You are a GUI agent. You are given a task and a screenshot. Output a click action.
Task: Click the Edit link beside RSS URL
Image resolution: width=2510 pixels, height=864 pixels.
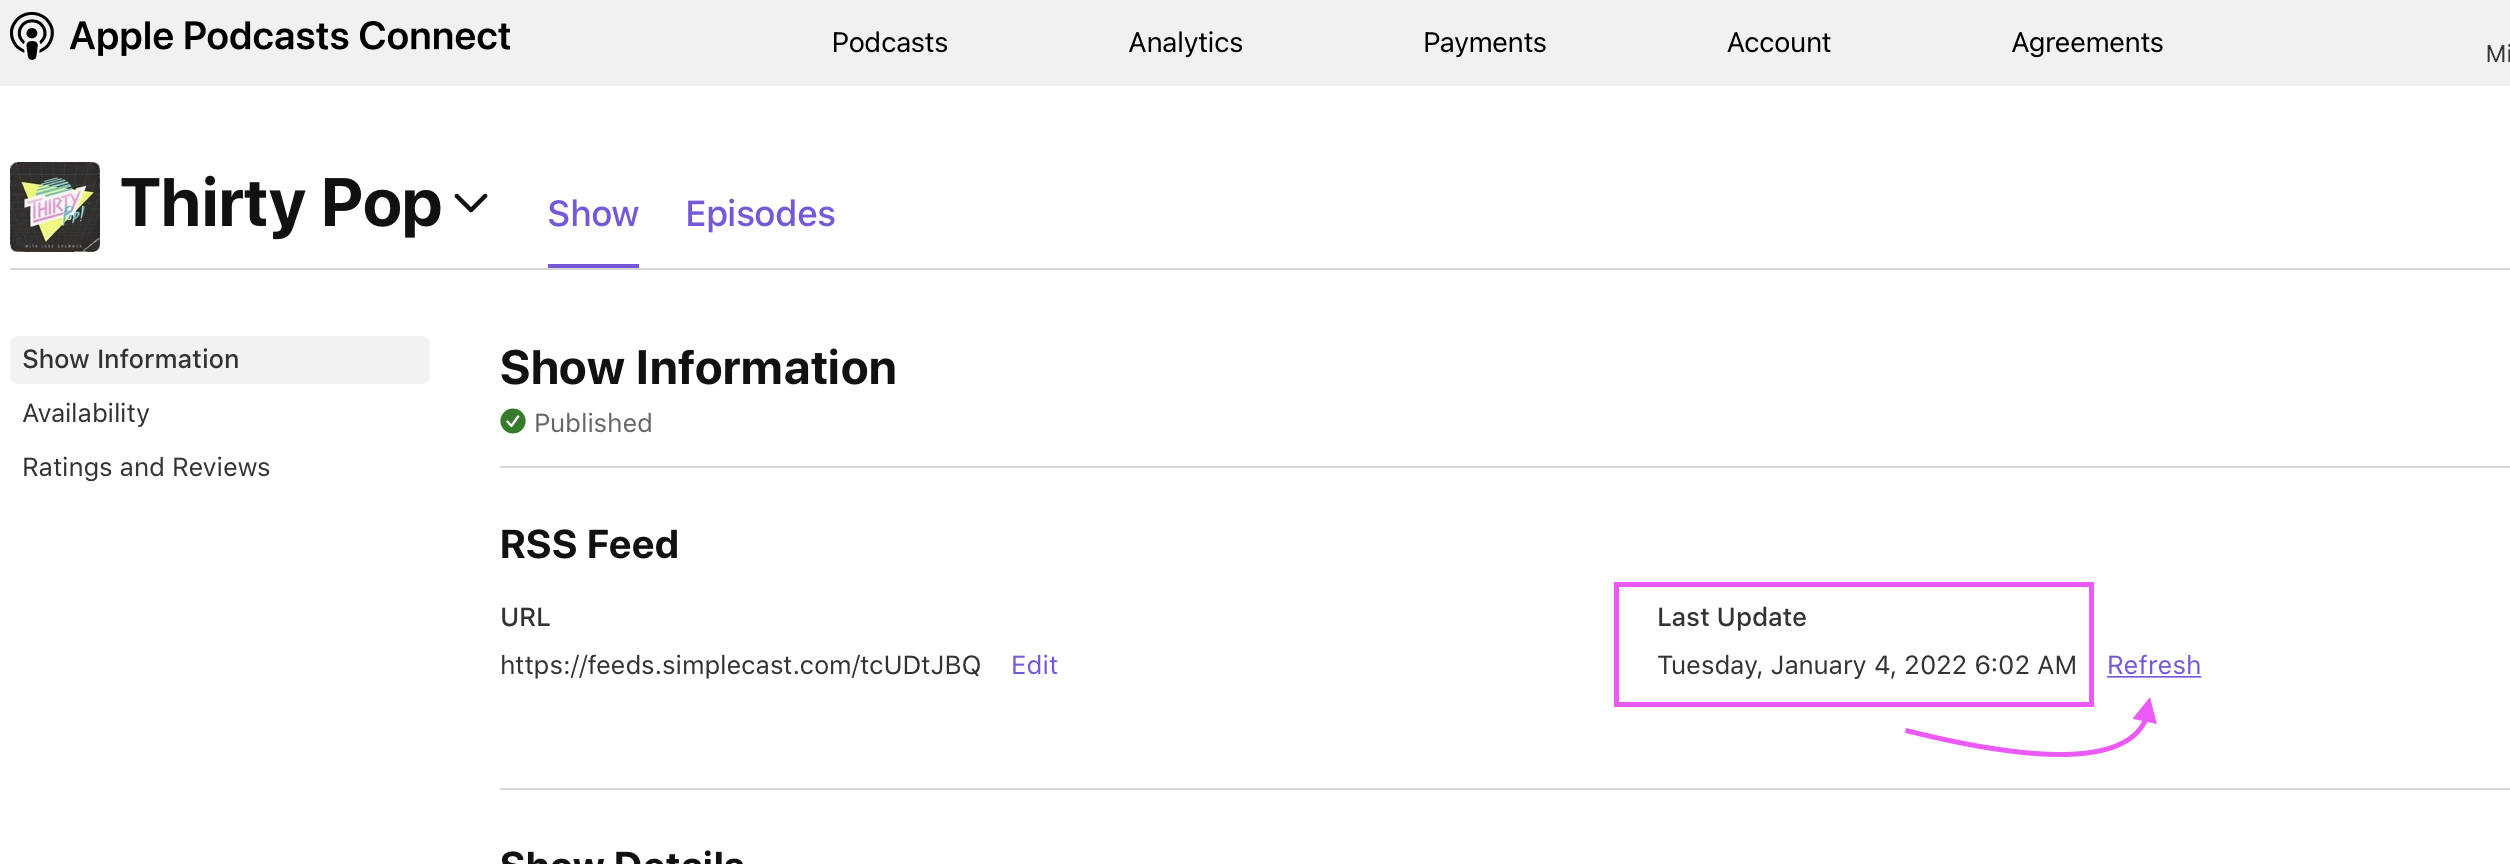click(1034, 665)
